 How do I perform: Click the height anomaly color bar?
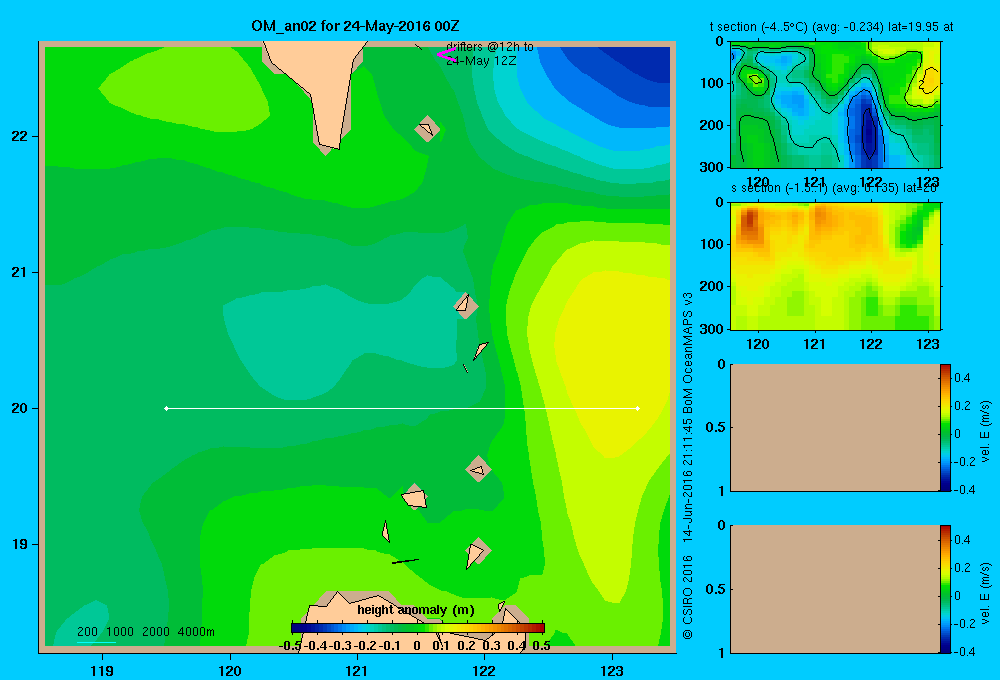418,628
